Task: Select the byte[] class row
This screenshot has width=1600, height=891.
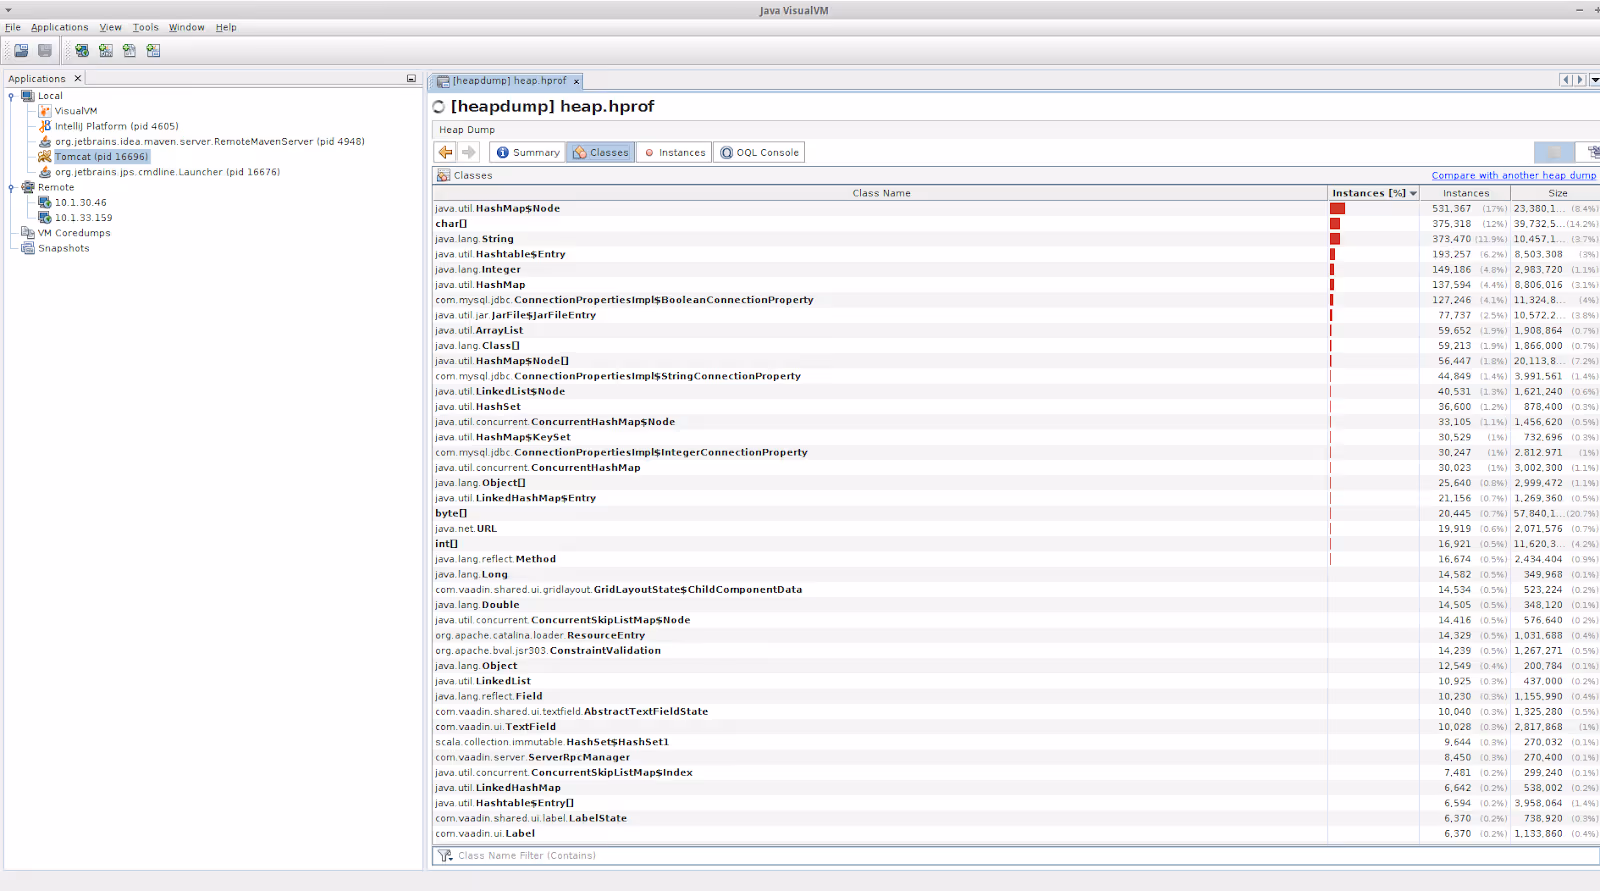Action: 1016,513
